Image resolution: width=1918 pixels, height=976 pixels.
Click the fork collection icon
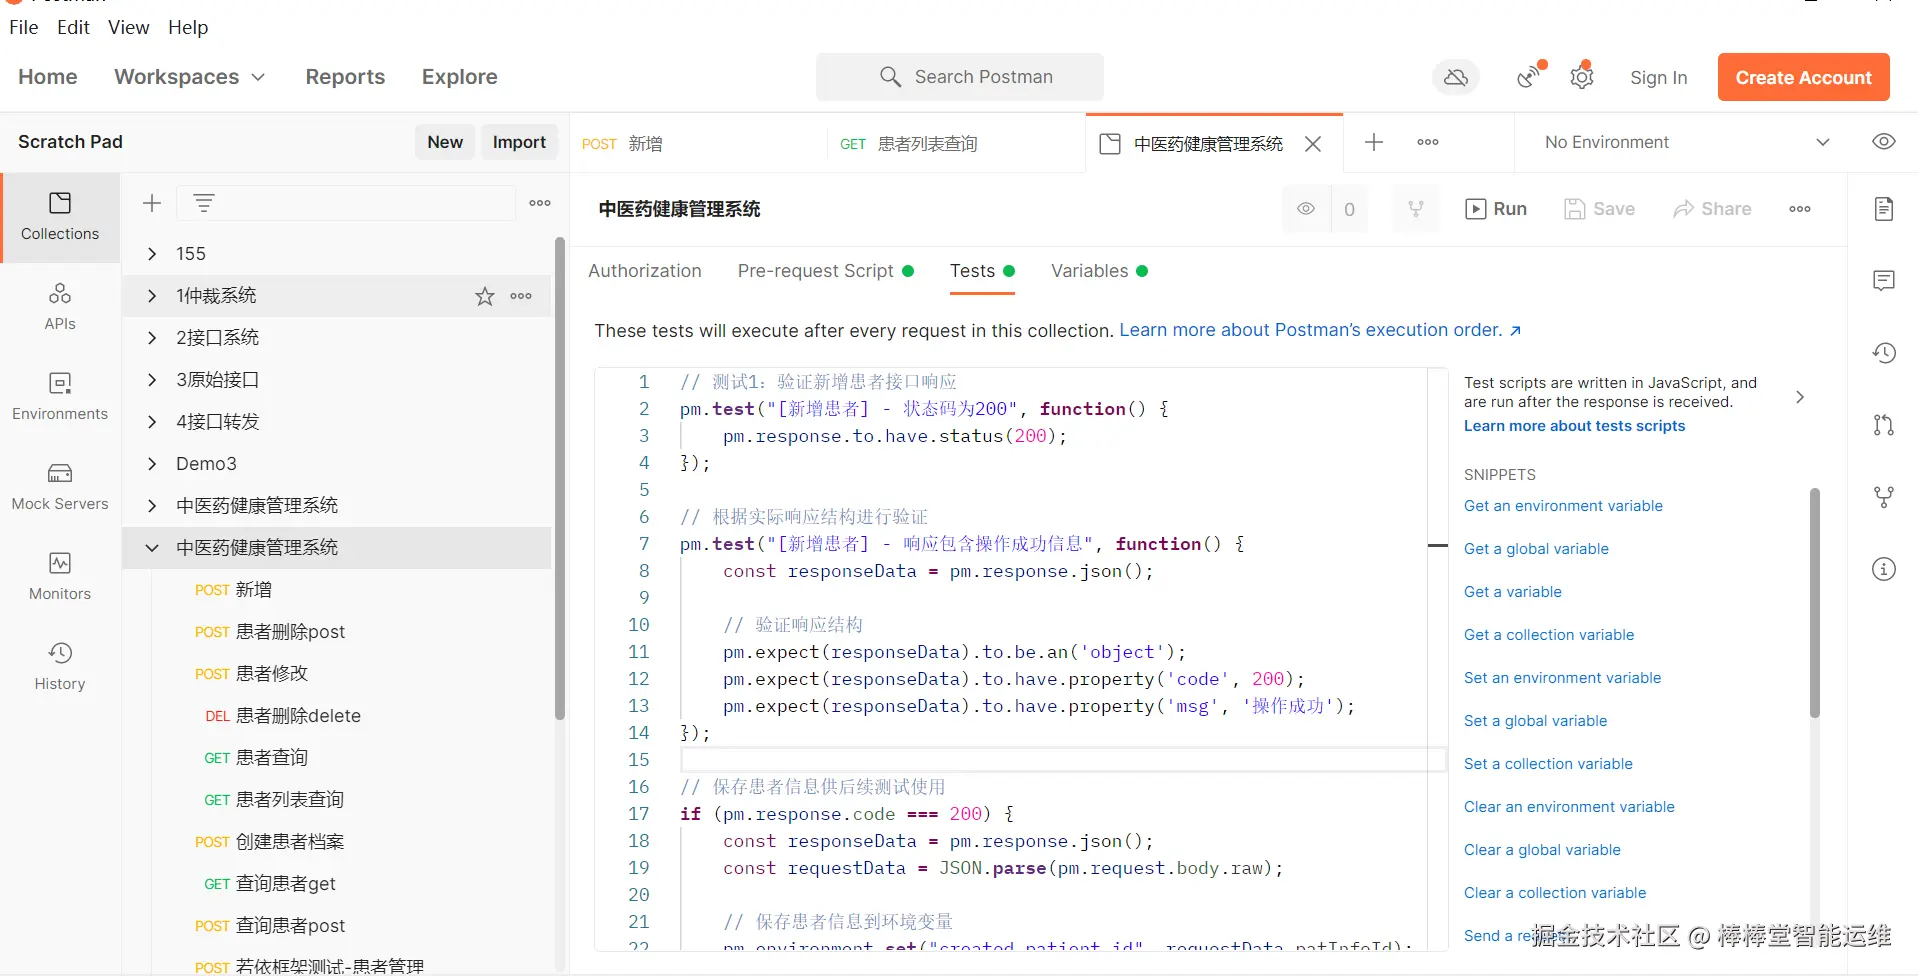click(x=1416, y=208)
